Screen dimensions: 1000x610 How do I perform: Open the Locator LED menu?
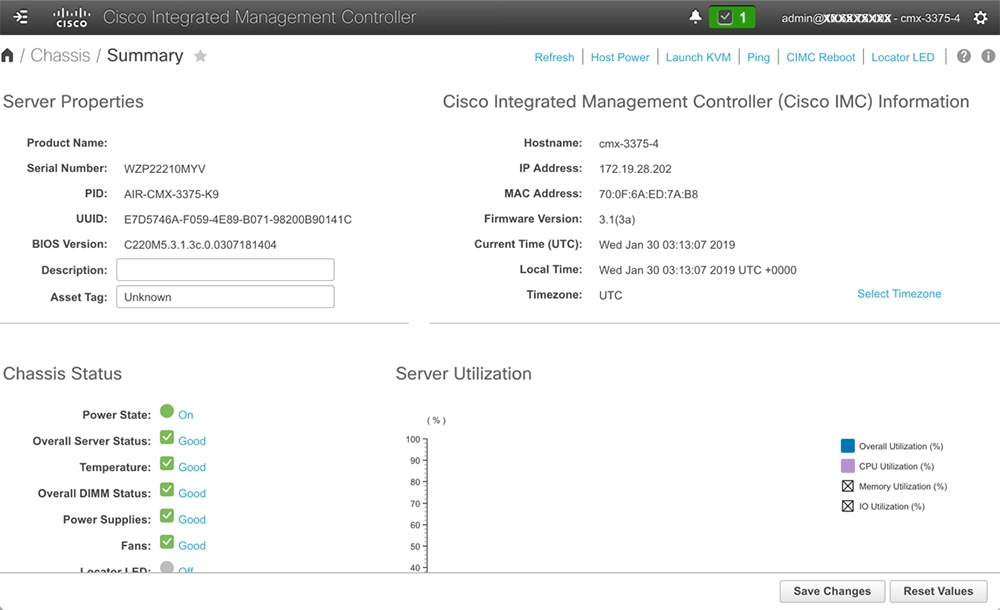pos(903,57)
